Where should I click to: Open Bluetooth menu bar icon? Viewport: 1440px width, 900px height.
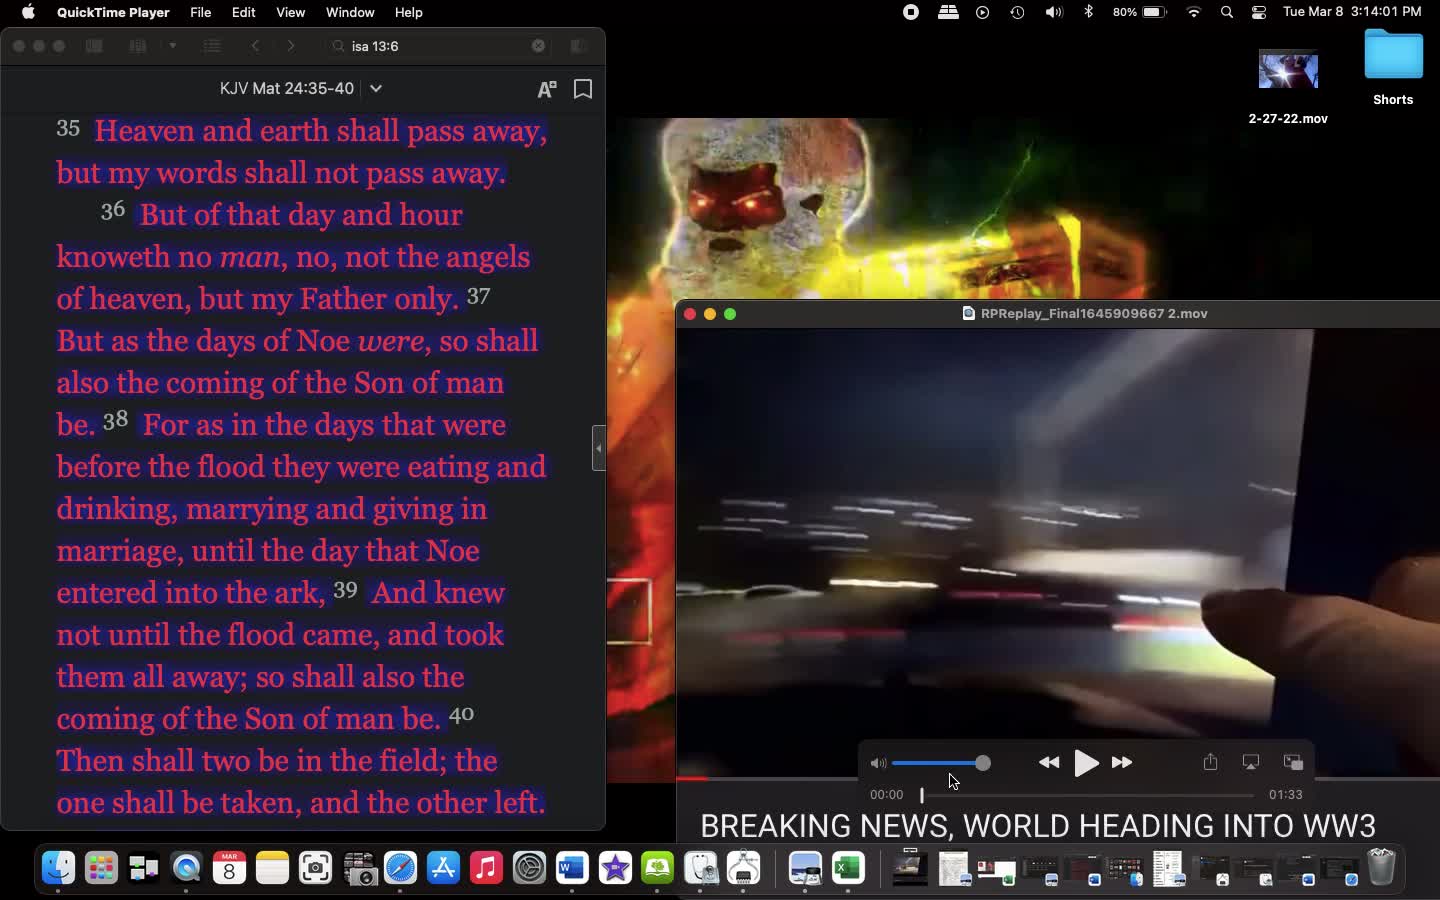[1089, 12]
